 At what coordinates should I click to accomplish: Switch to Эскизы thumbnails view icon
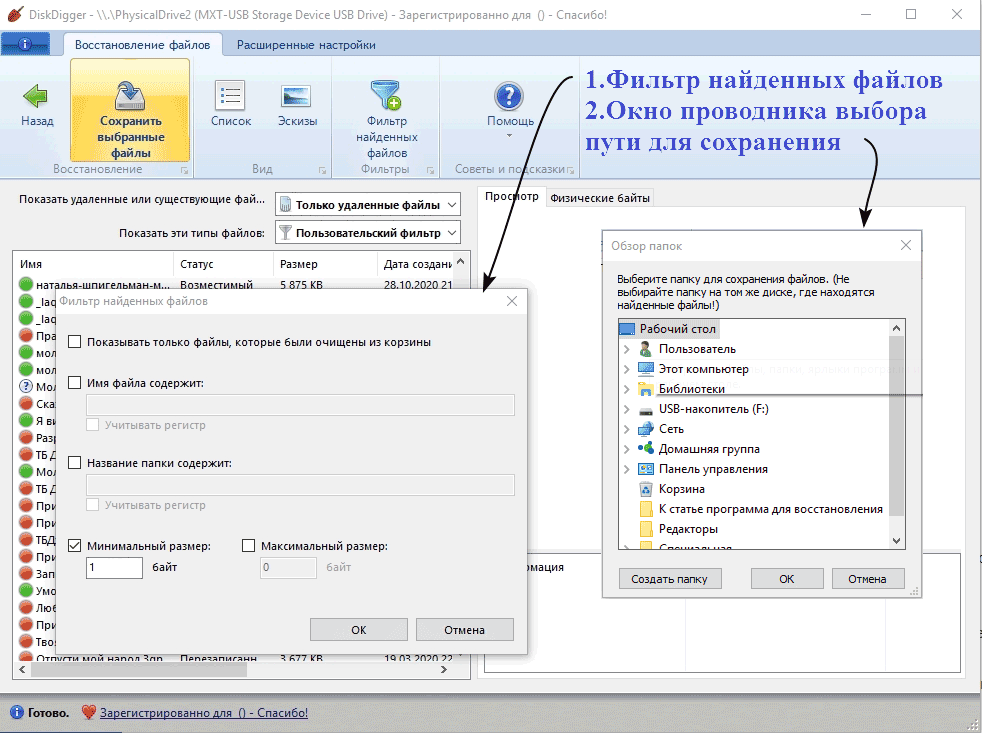click(296, 96)
